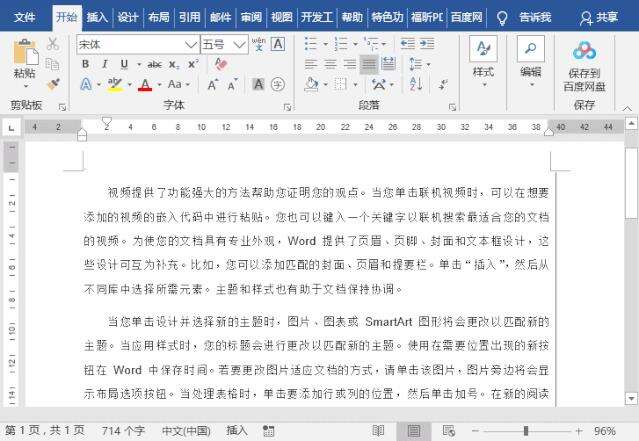The width and height of the screenshot is (639, 441).
Task: Switch to read mode view icon
Action: click(378, 431)
